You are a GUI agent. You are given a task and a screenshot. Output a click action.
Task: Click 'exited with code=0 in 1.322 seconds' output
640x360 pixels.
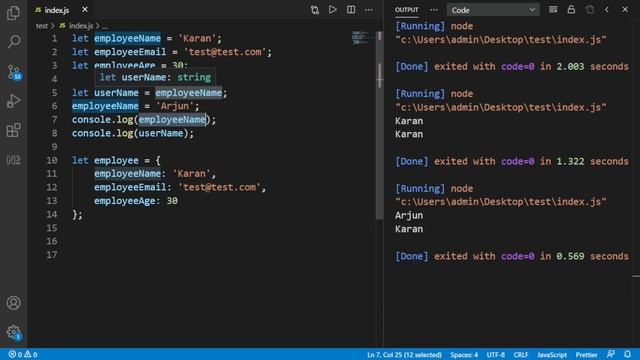pyautogui.click(x=531, y=161)
